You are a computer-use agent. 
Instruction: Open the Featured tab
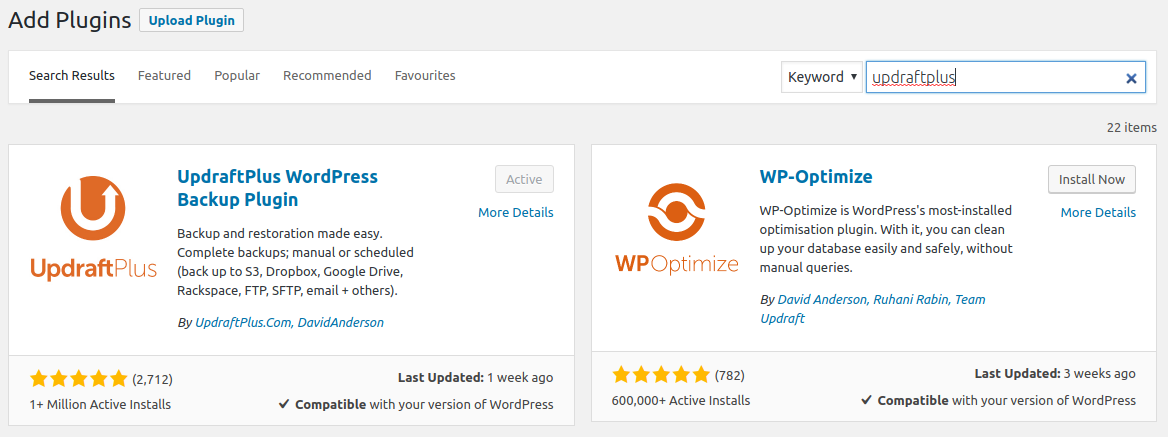(x=164, y=75)
